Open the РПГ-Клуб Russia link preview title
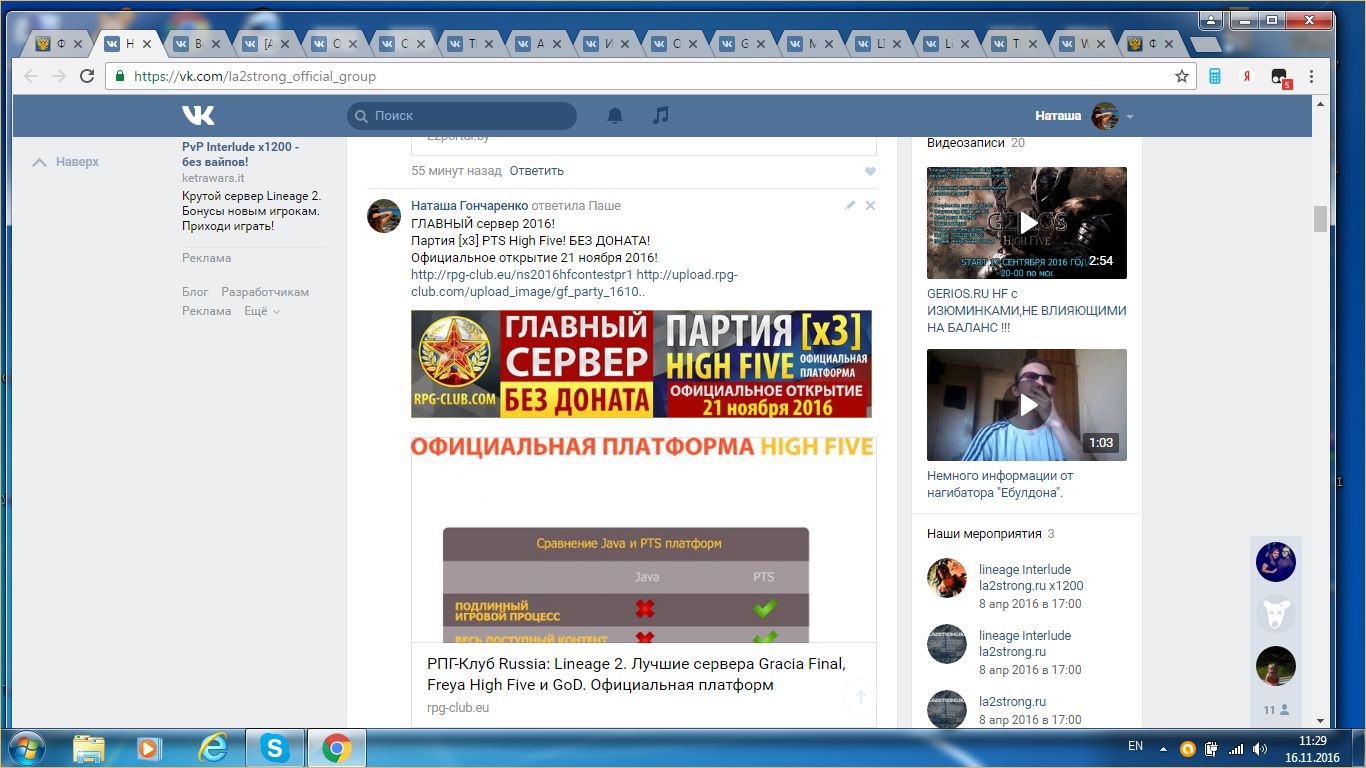The height and width of the screenshot is (768, 1366). point(636,674)
